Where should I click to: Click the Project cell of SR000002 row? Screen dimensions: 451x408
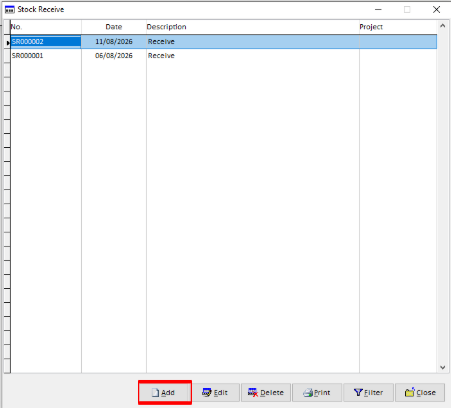398,42
